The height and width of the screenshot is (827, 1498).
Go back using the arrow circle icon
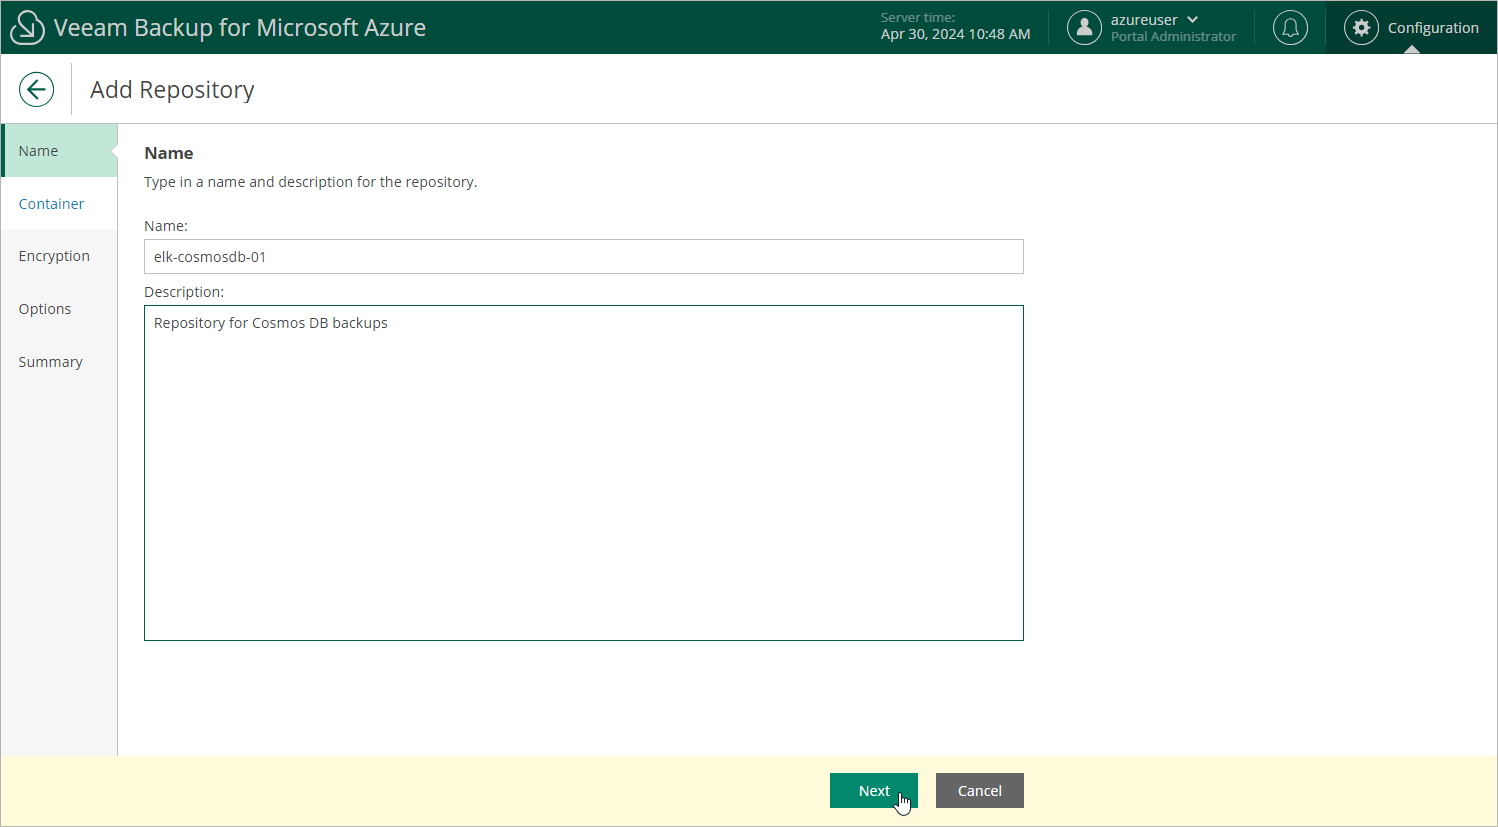(x=36, y=89)
